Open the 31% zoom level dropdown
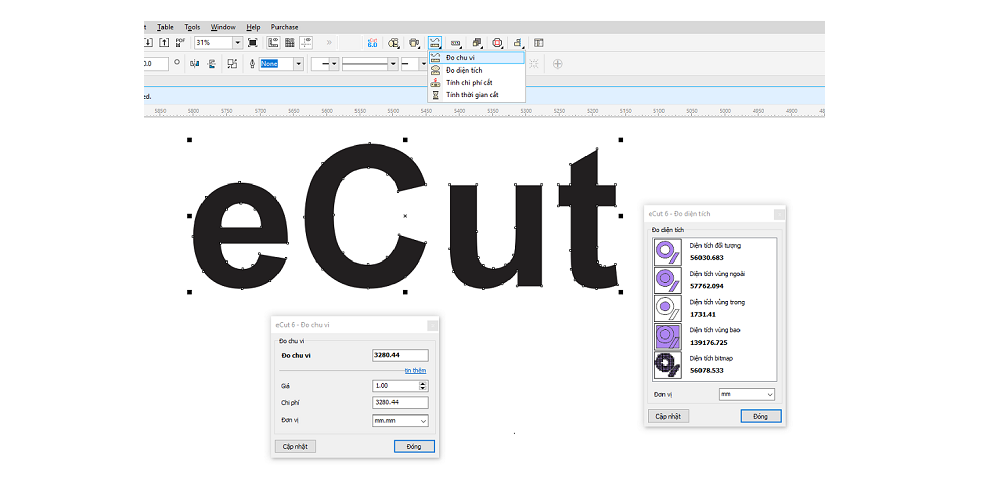 tap(237, 43)
